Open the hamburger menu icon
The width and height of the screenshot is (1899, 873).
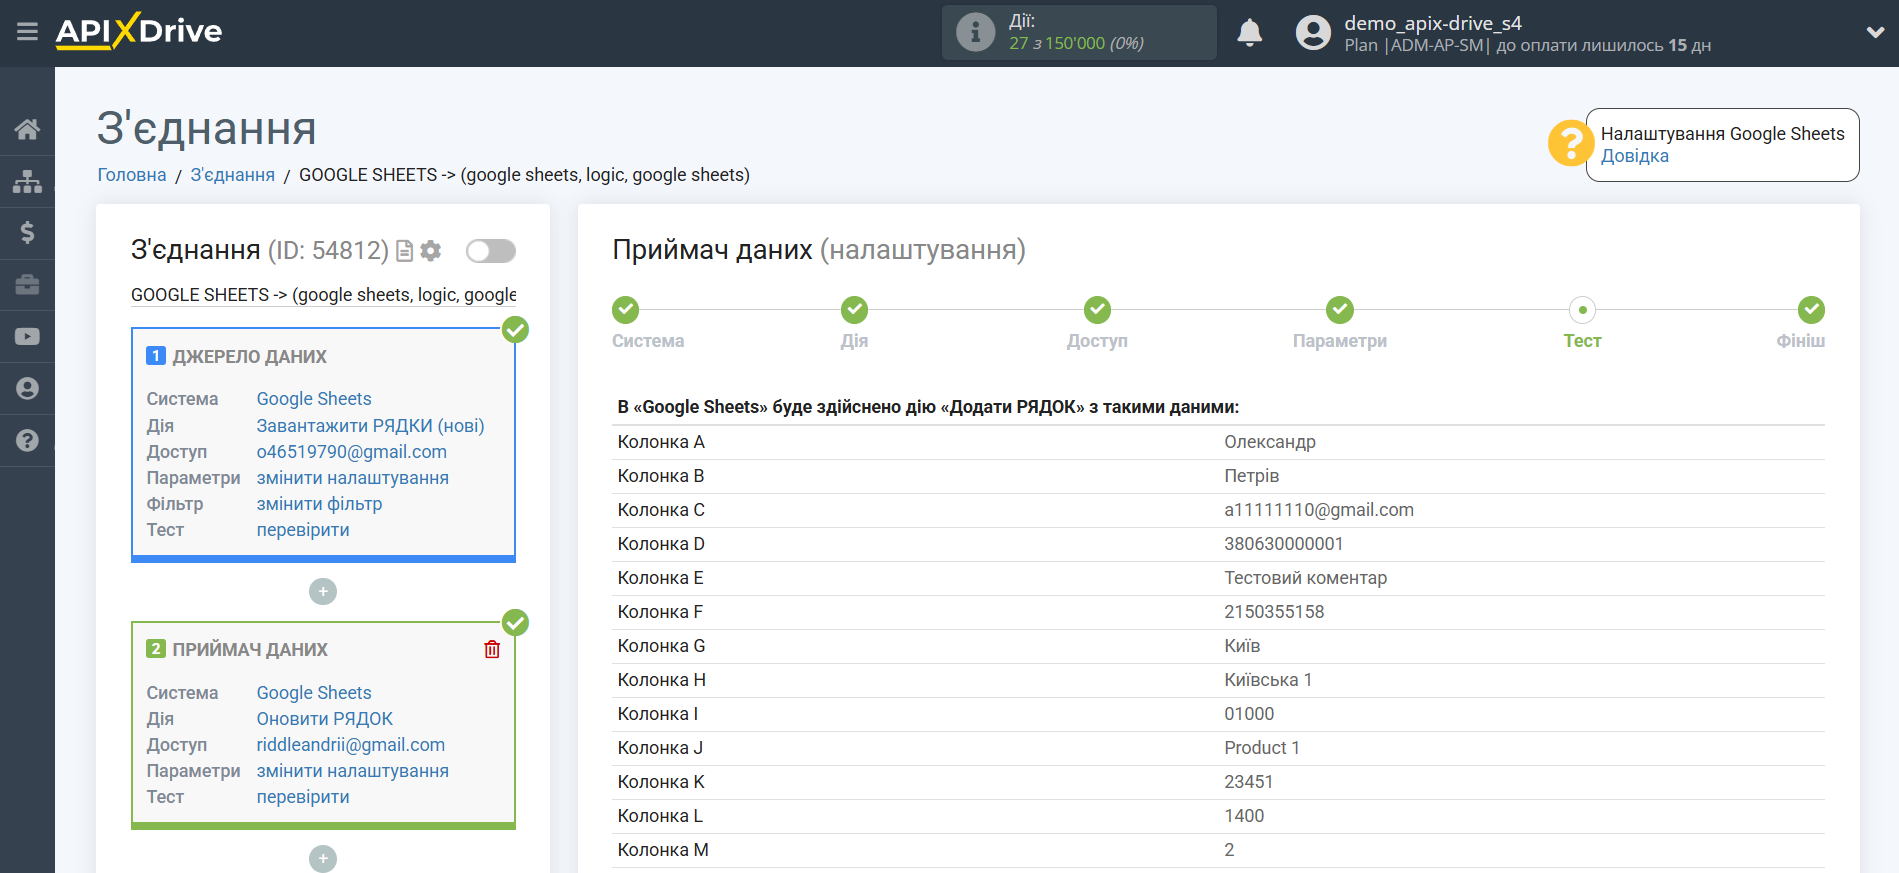(x=27, y=32)
